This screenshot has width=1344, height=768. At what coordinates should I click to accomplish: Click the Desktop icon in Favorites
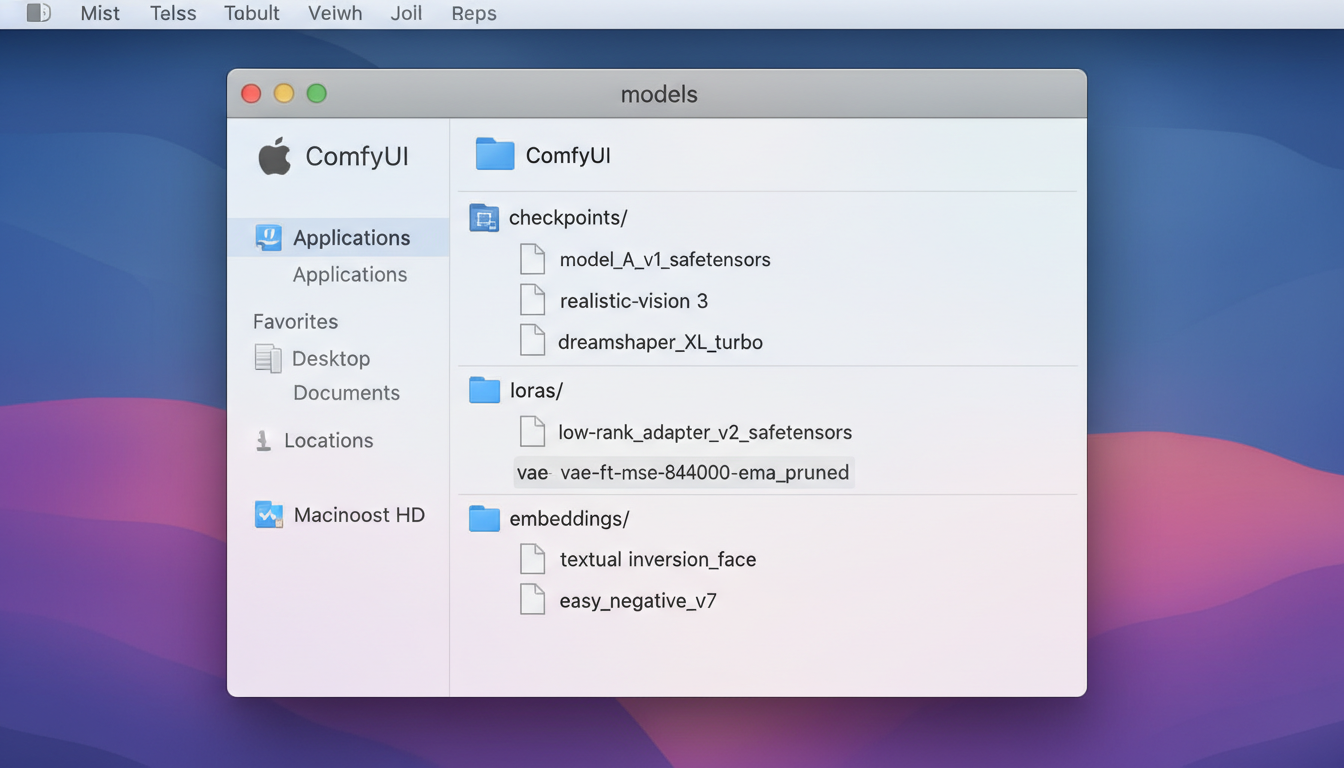[x=268, y=358]
